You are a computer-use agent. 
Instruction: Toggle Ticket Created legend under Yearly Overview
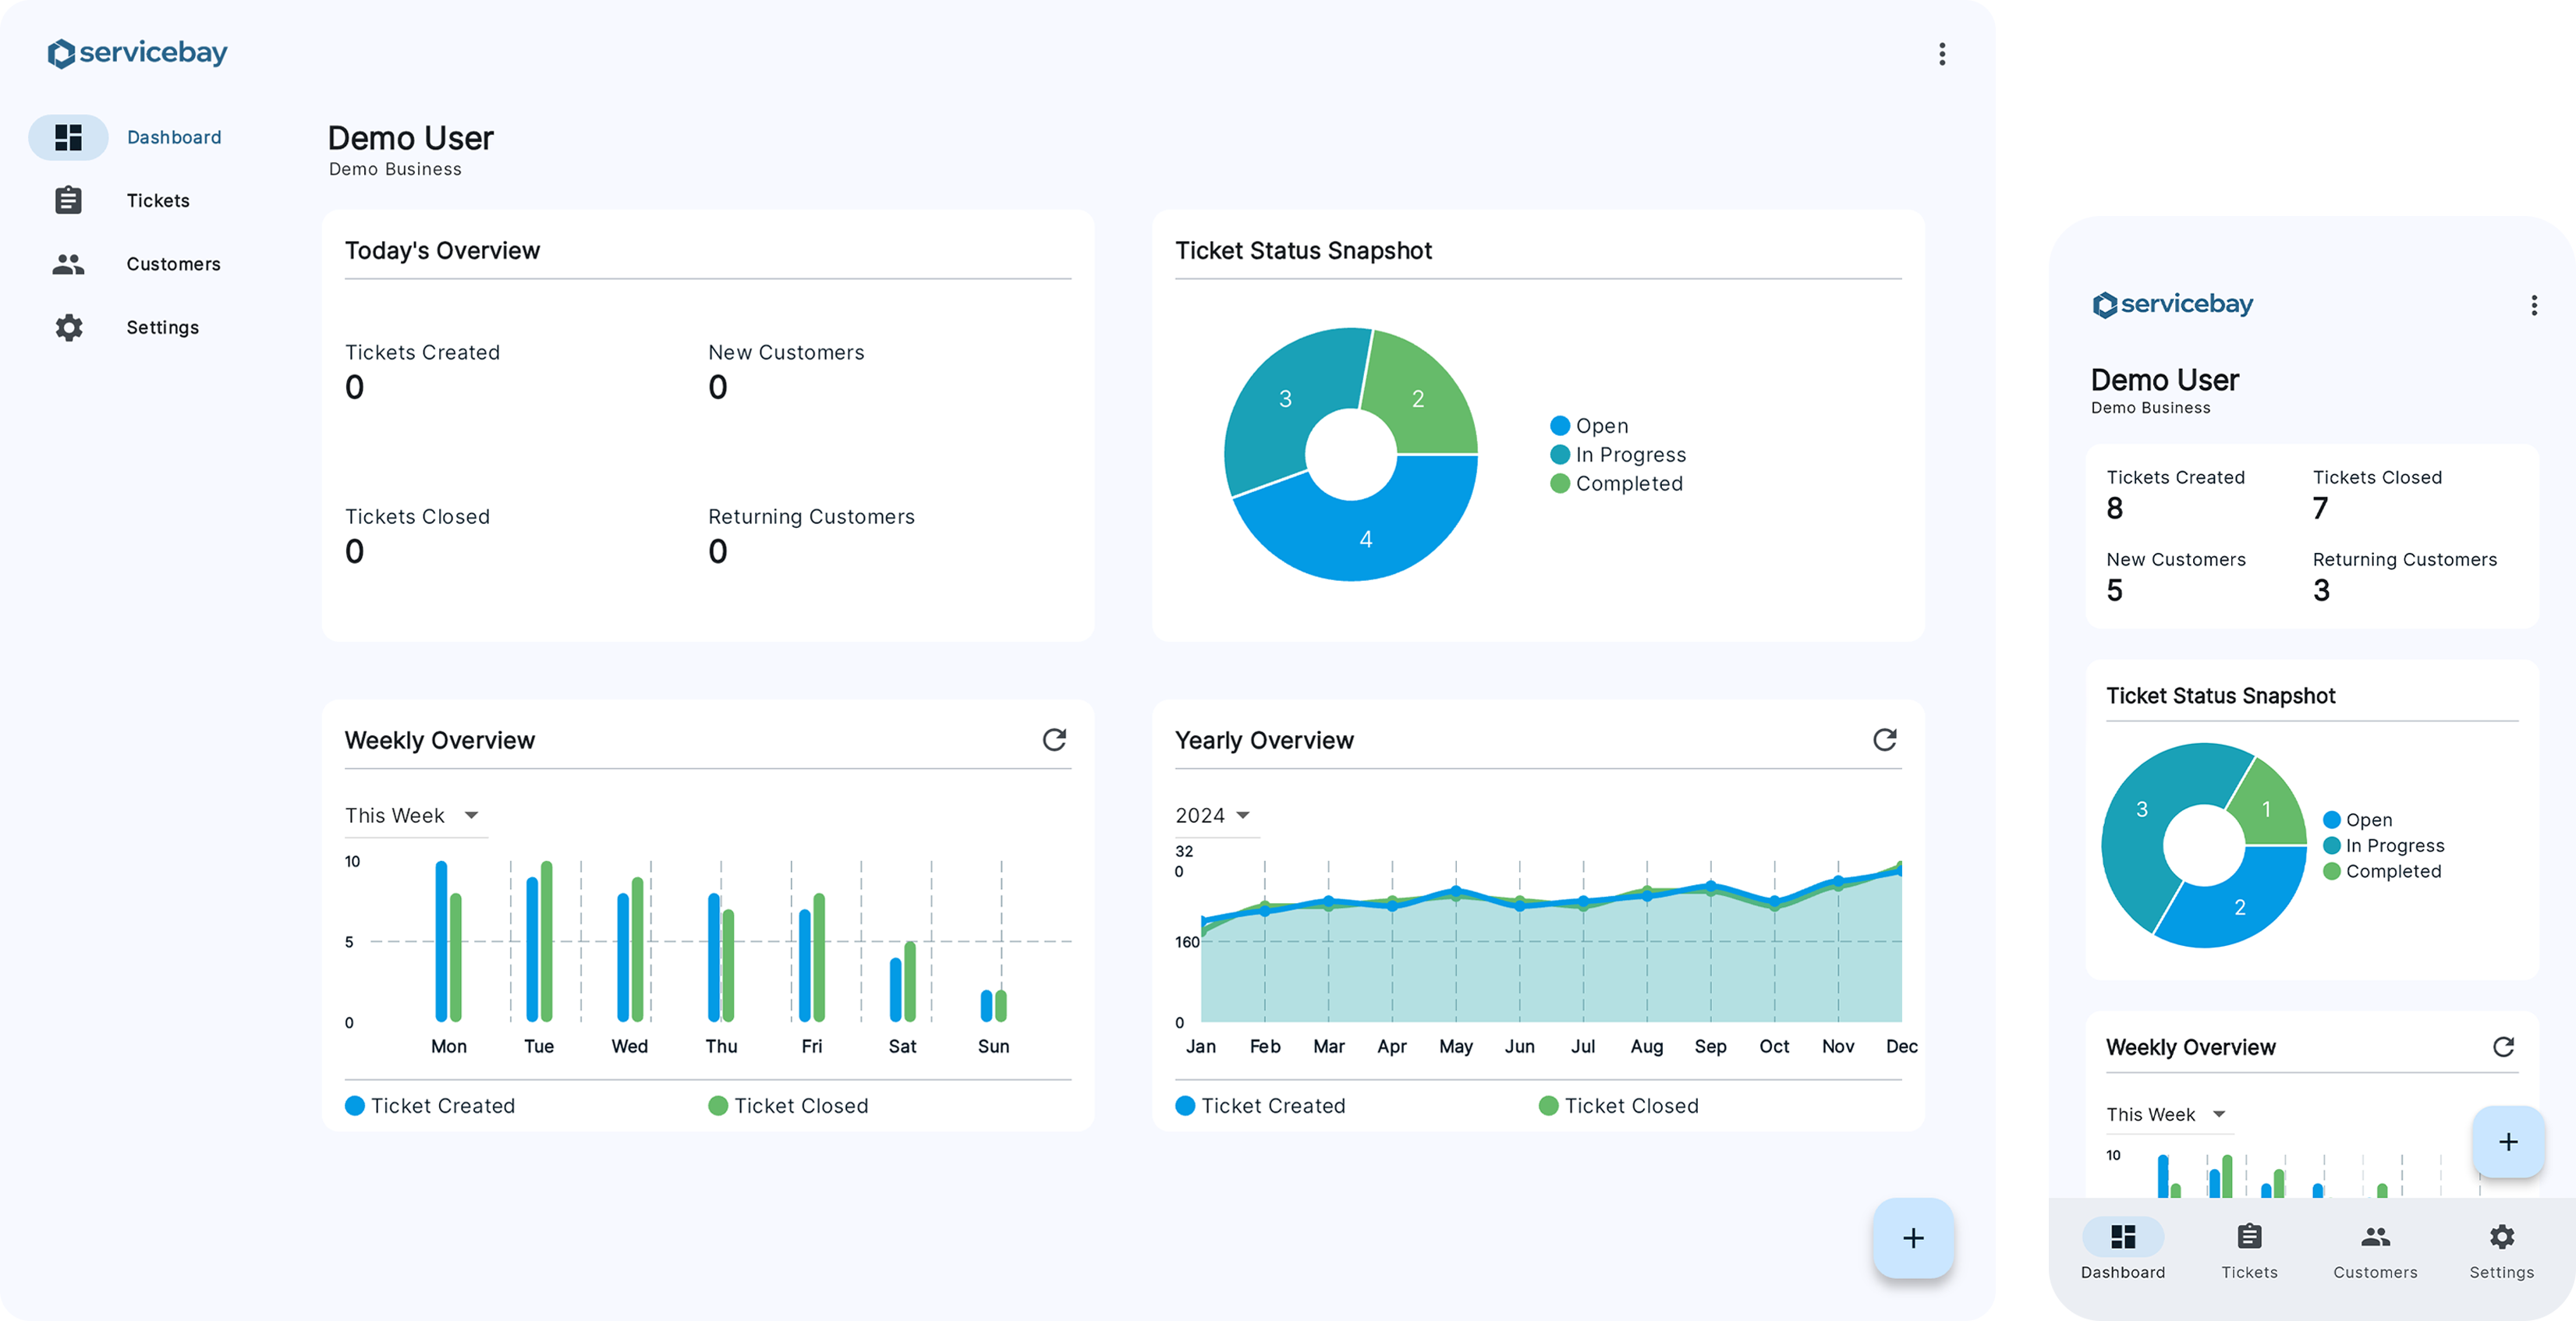[x=1260, y=1105]
